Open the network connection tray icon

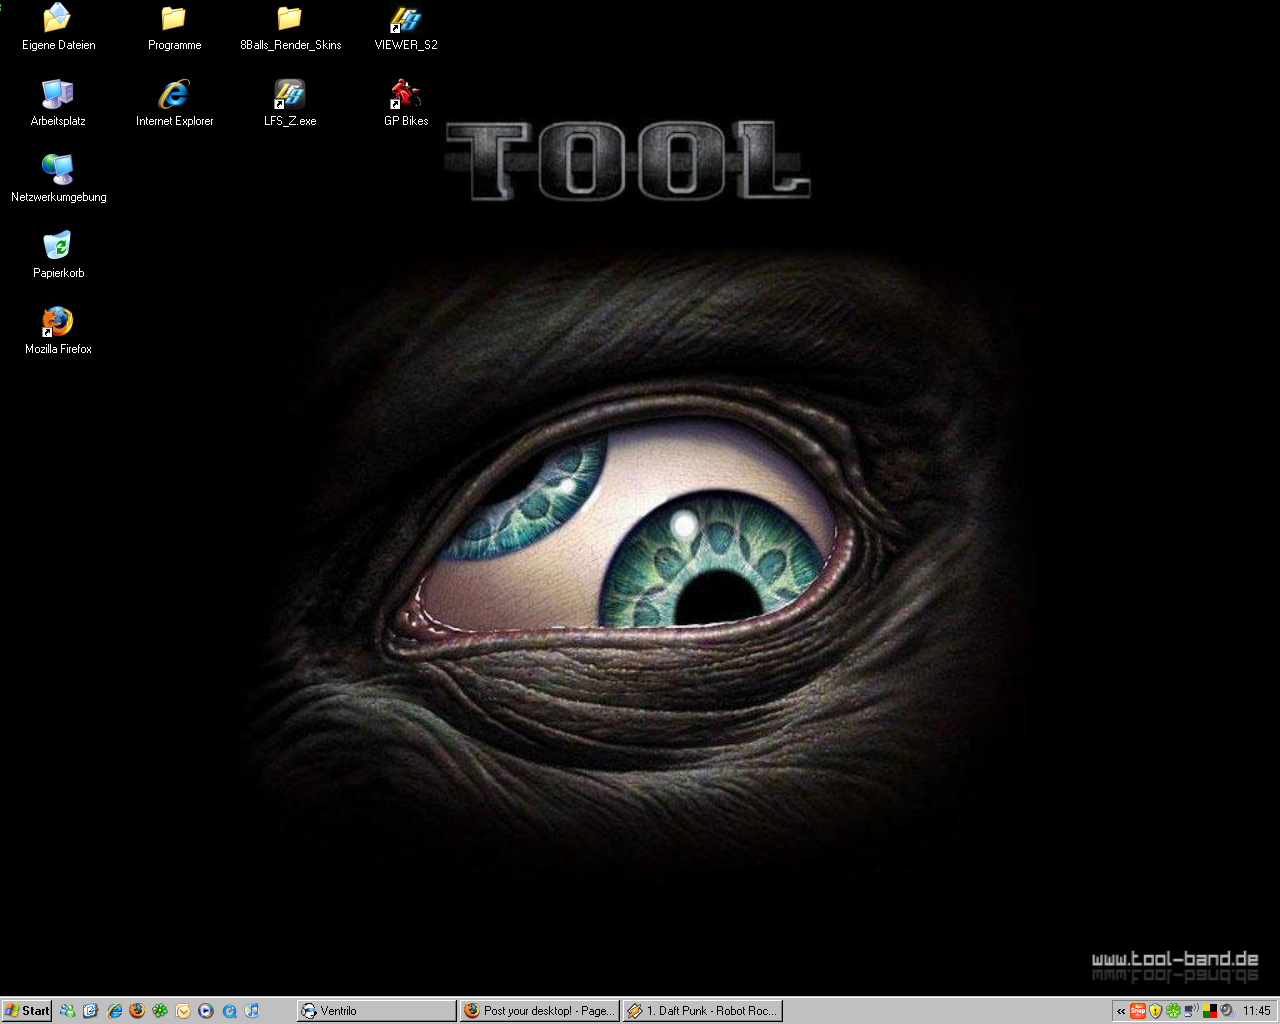(x=1190, y=1011)
